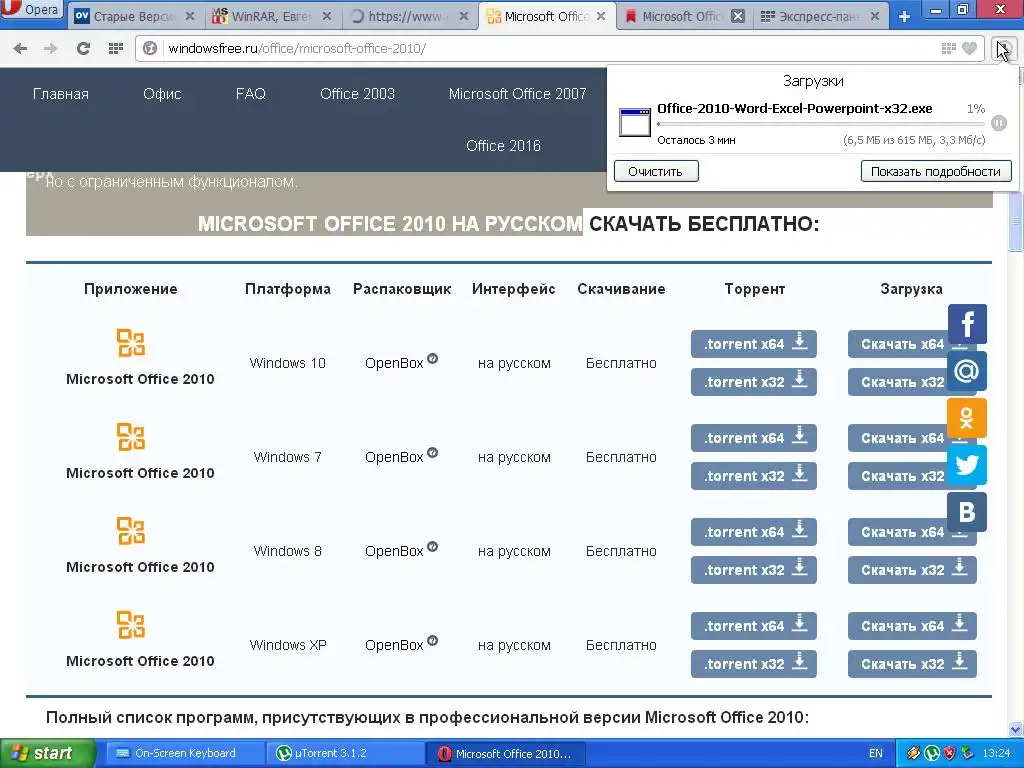Screen dimensions: 1024x768
Task: Click the browser forward arrow
Action: tap(50, 48)
